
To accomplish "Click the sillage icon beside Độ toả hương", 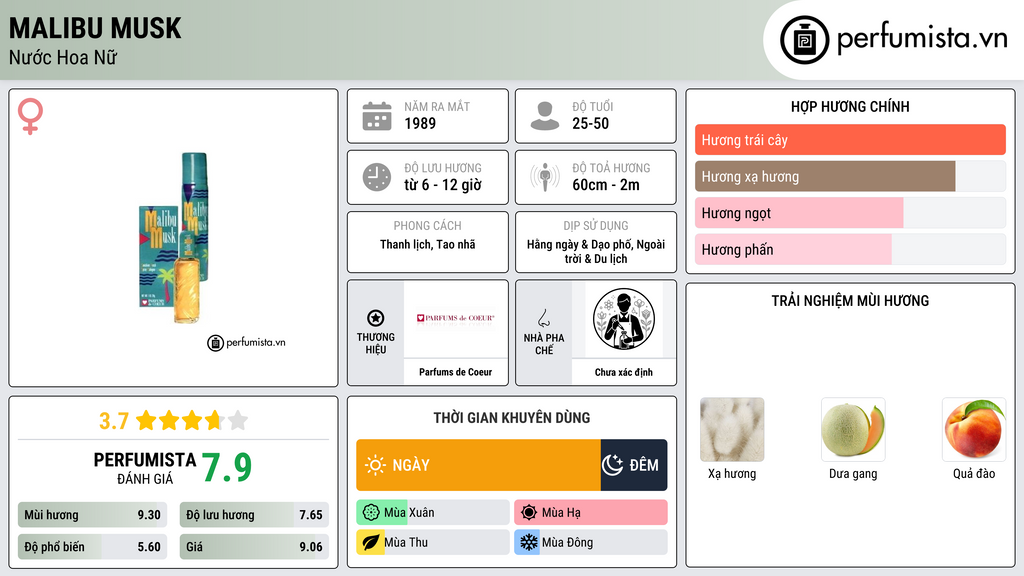I will [545, 177].
